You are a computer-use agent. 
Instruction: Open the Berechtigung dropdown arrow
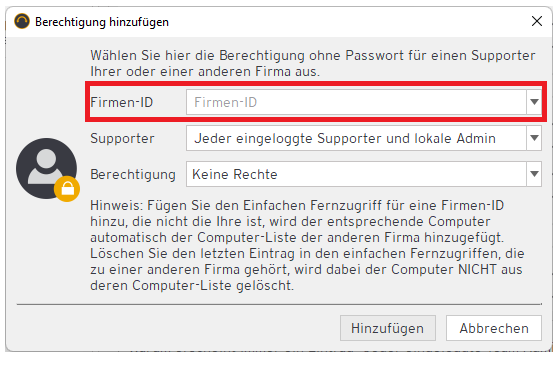[x=534, y=174]
